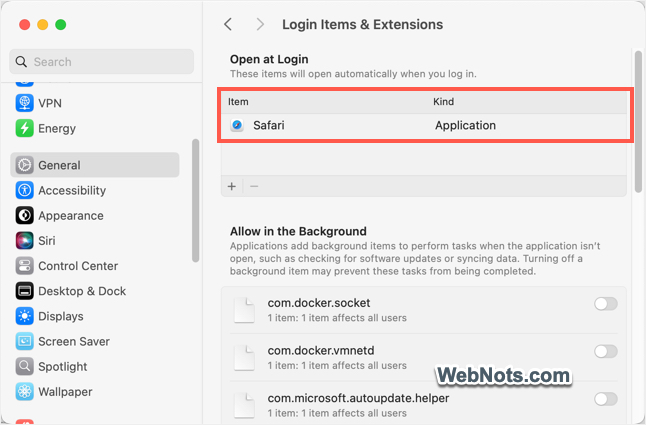The height and width of the screenshot is (425, 646).
Task: Click the green Energy lightning icon
Action: click(x=24, y=128)
